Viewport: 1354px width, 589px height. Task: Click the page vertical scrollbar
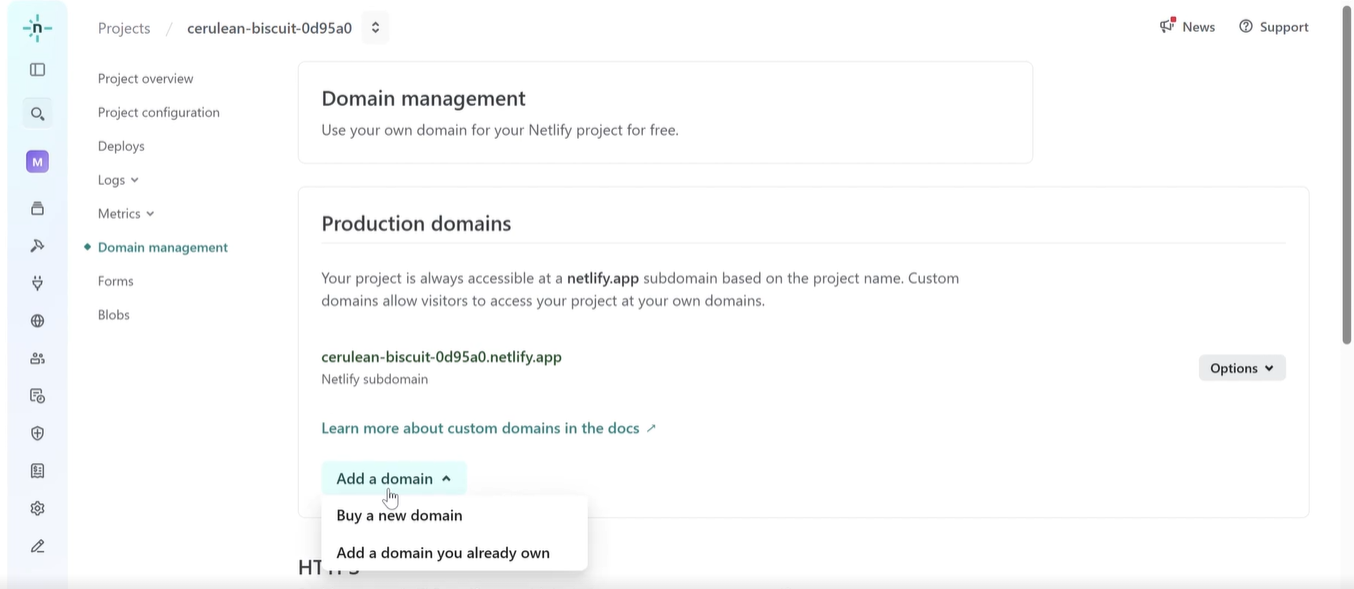pos(1347,175)
